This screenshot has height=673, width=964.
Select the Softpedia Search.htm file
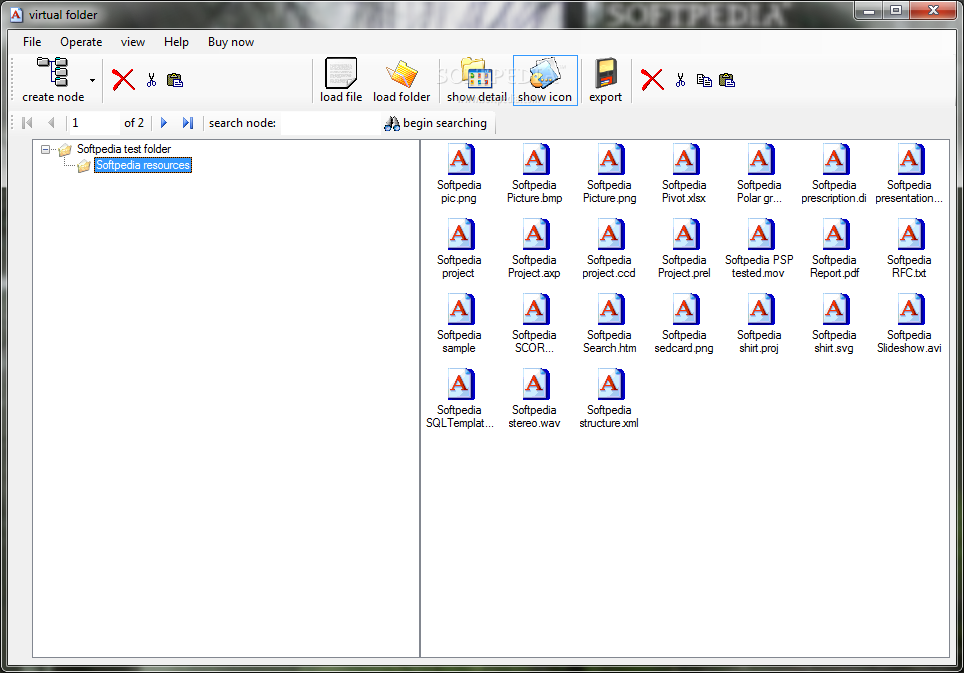click(x=609, y=323)
